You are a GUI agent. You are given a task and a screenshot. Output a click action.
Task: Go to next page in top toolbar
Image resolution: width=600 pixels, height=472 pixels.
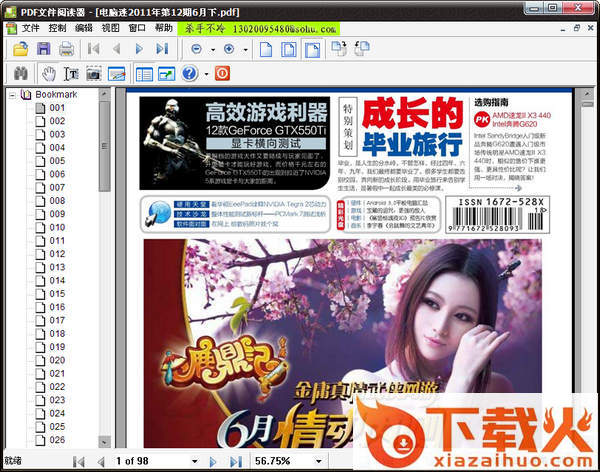pyautogui.click(x=141, y=48)
